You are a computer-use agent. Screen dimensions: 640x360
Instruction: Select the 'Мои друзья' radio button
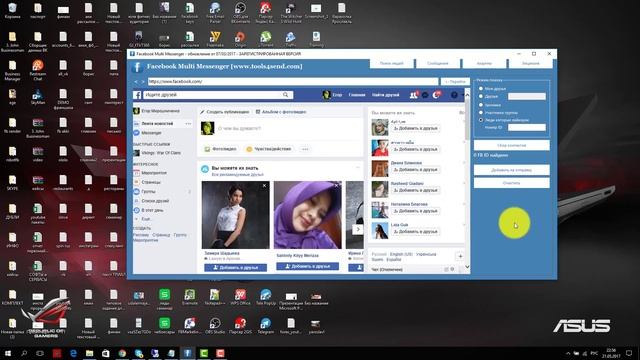481,89
